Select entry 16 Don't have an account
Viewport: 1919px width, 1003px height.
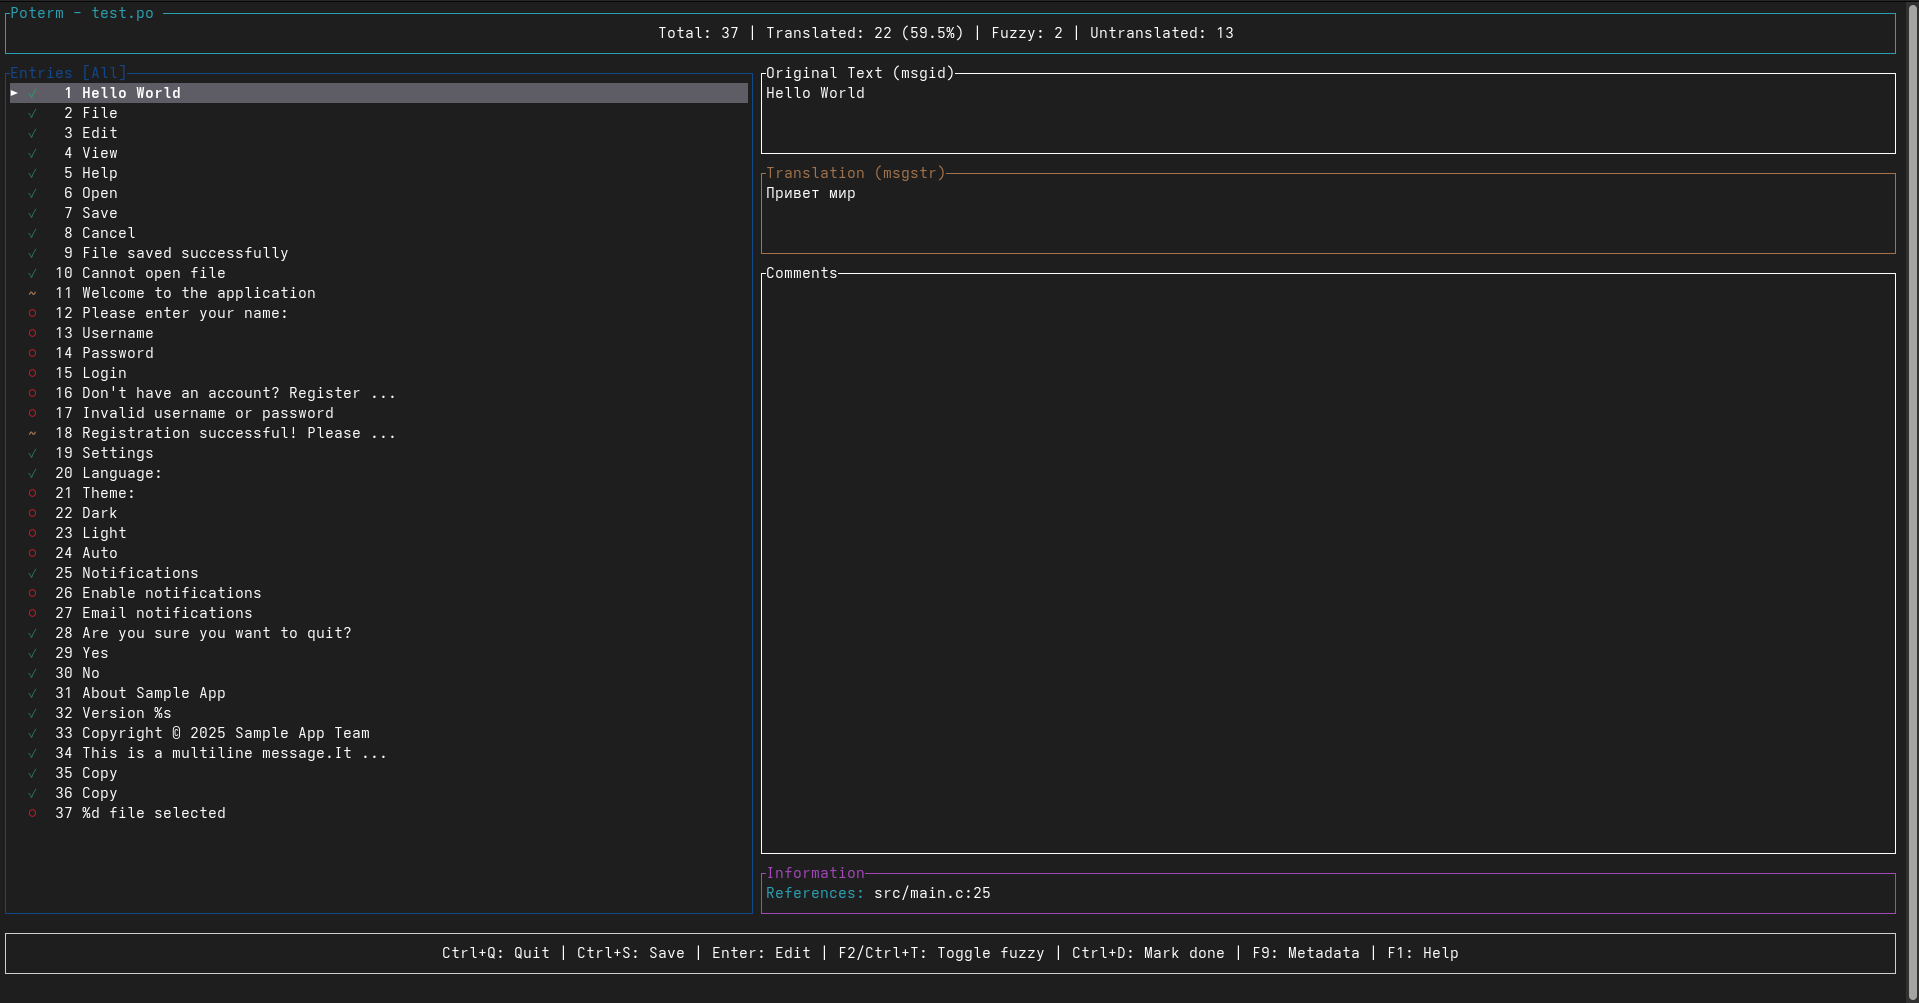point(379,393)
